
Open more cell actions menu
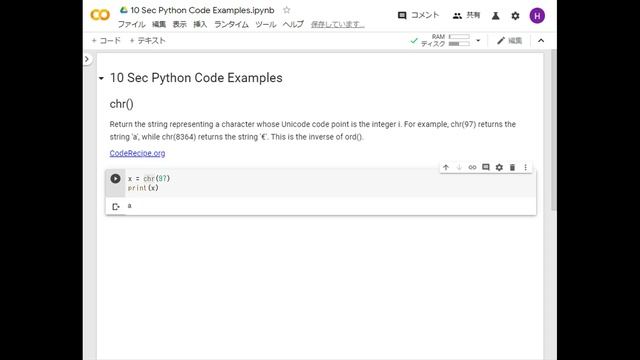526,167
